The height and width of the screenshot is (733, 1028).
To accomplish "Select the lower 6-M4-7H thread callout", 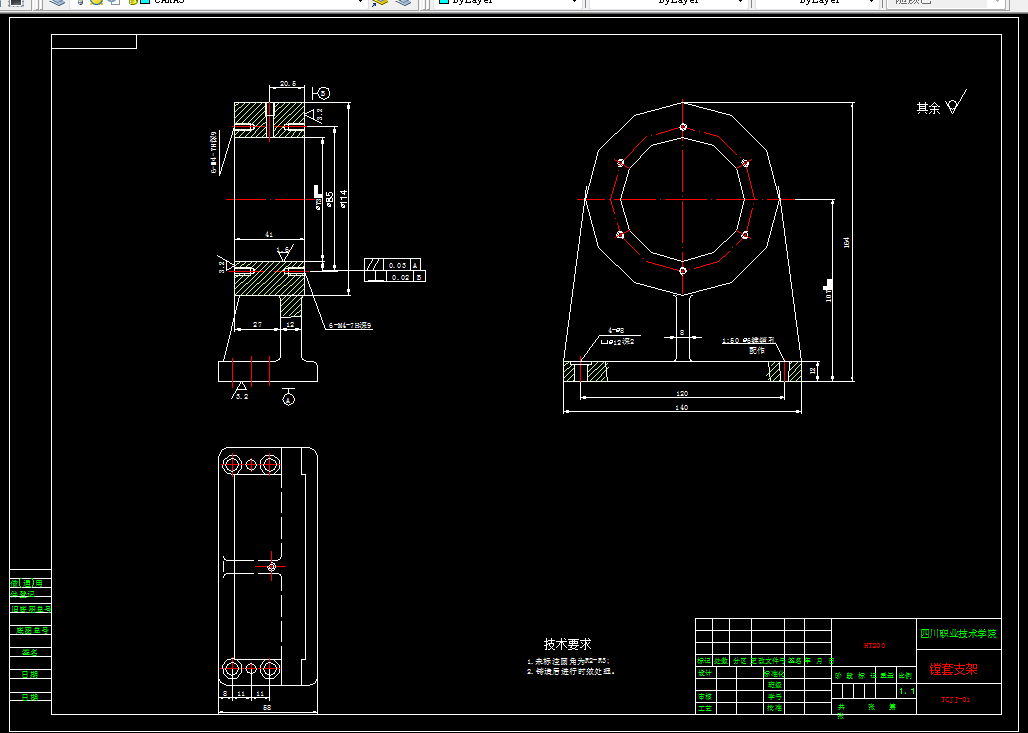I will click(349, 325).
